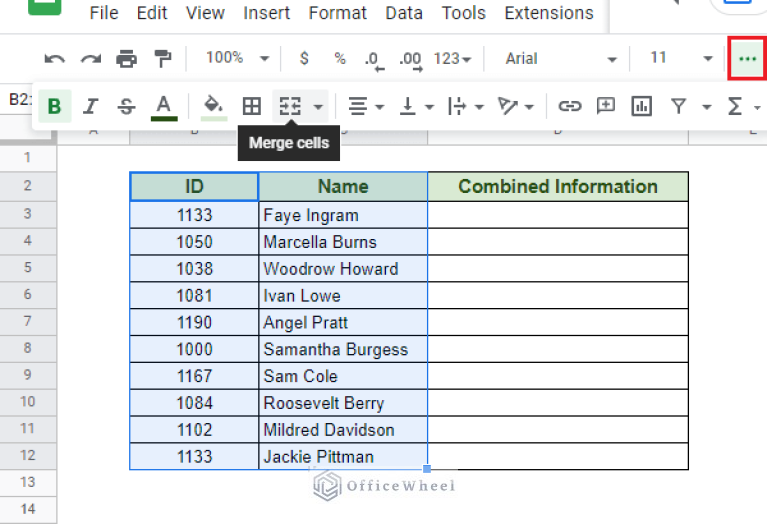The image size is (767, 524).
Task: Expand filter views arrow
Action: [x=706, y=106]
